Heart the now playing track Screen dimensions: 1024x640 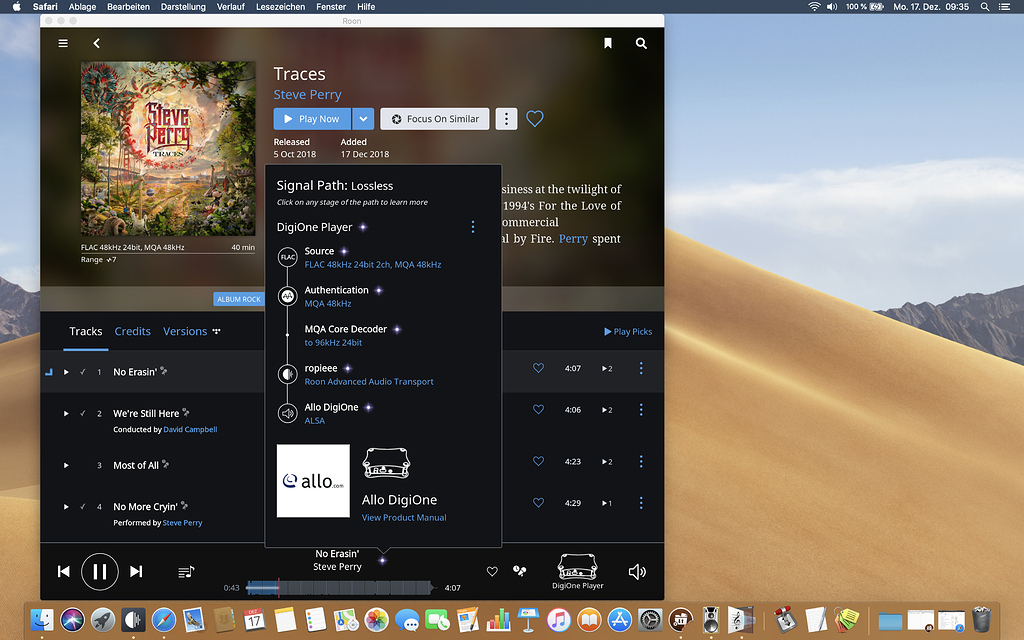coord(492,571)
